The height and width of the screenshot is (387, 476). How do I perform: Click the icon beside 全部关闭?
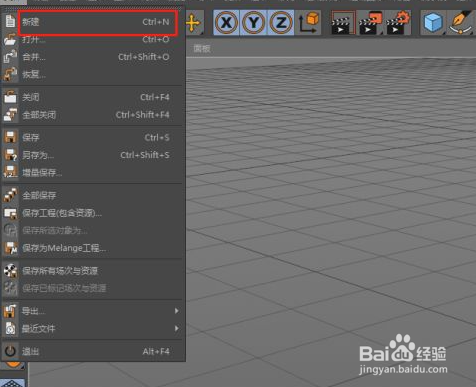pos(10,115)
